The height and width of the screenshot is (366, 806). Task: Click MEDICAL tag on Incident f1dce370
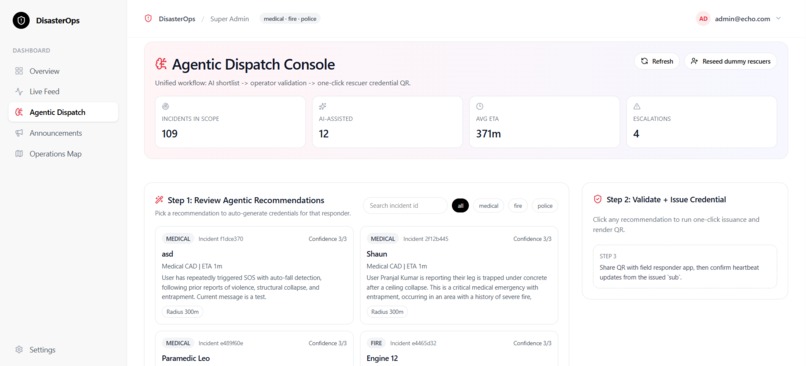(178, 239)
